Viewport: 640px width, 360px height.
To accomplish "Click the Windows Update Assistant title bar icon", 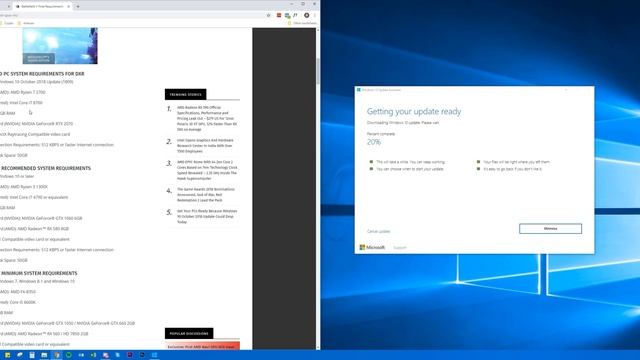I will point(358,90).
